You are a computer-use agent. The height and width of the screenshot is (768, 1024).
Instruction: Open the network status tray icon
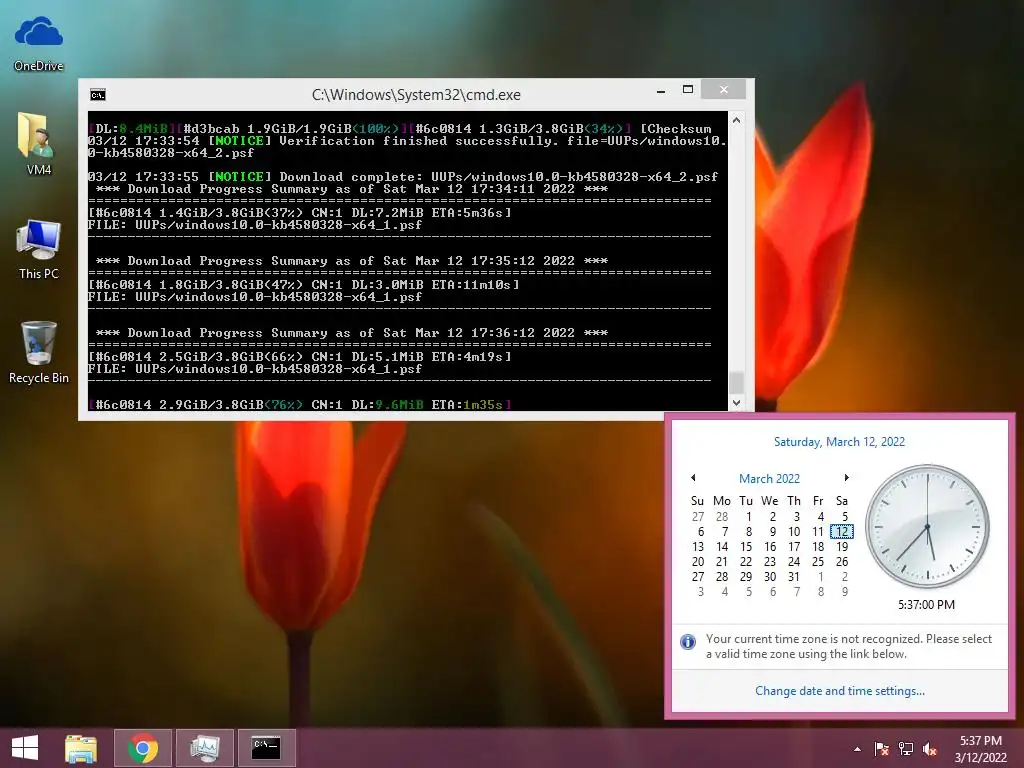tap(906, 749)
